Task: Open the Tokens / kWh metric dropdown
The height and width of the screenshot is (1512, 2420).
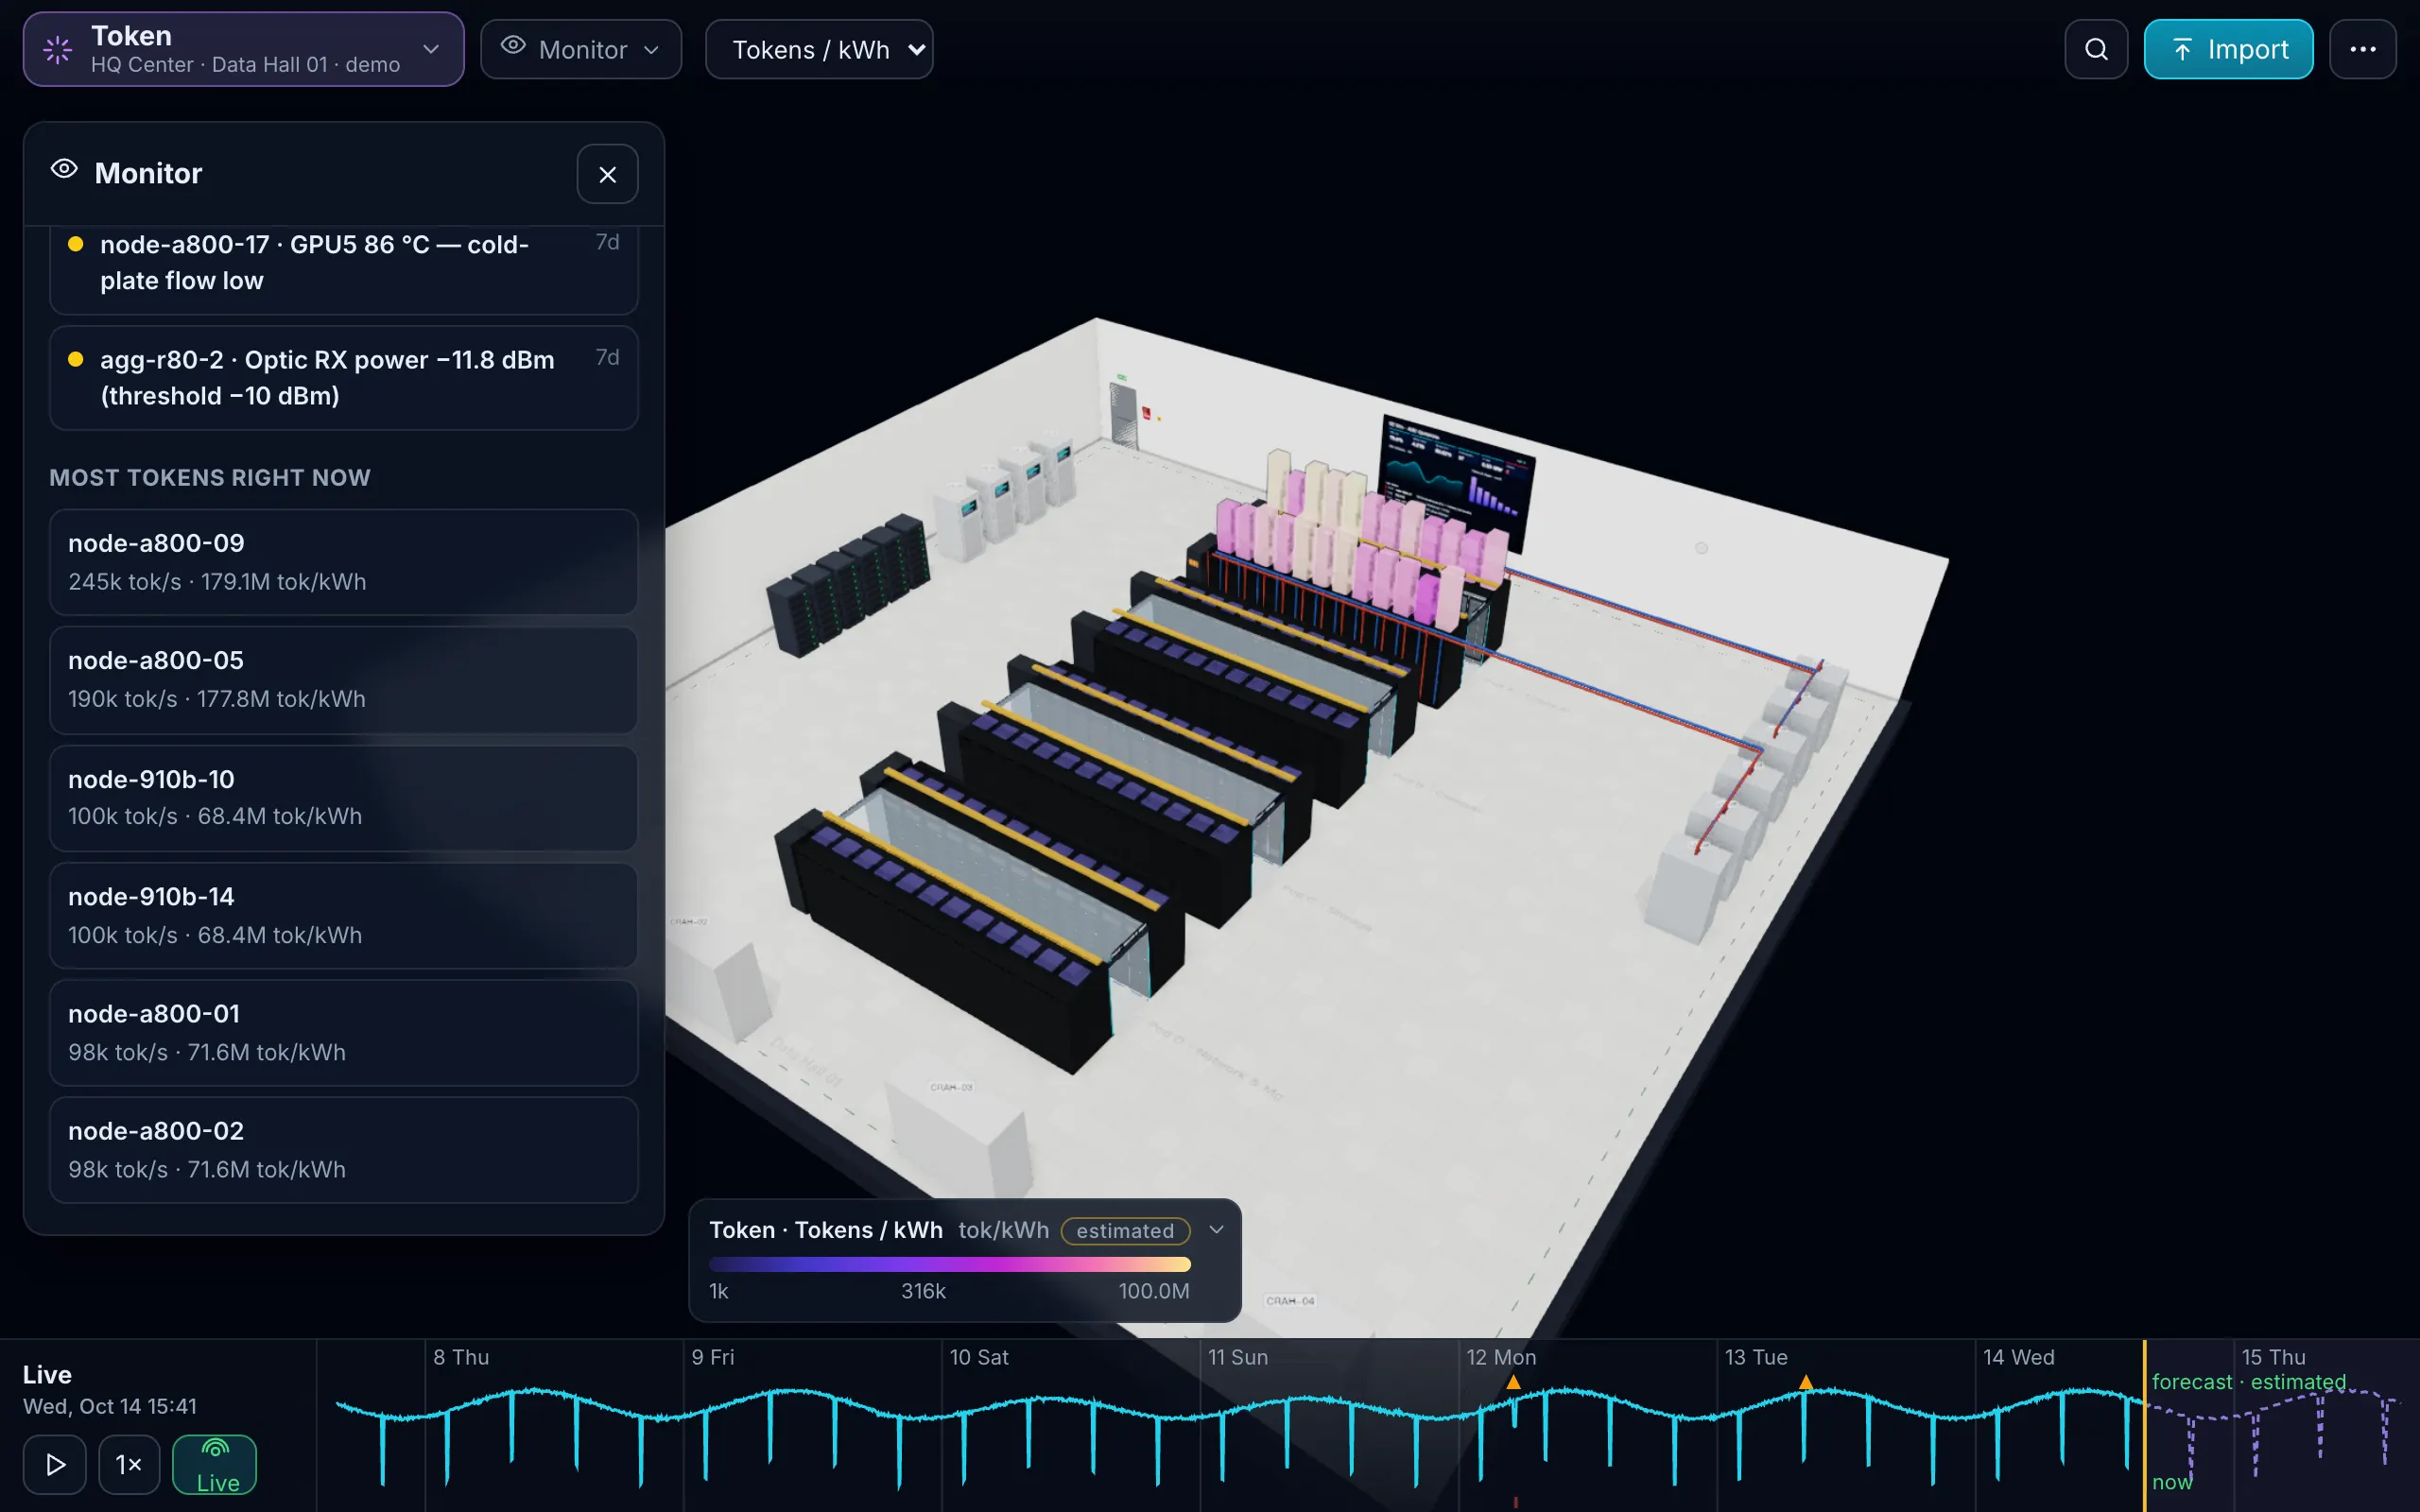Action: coord(819,49)
